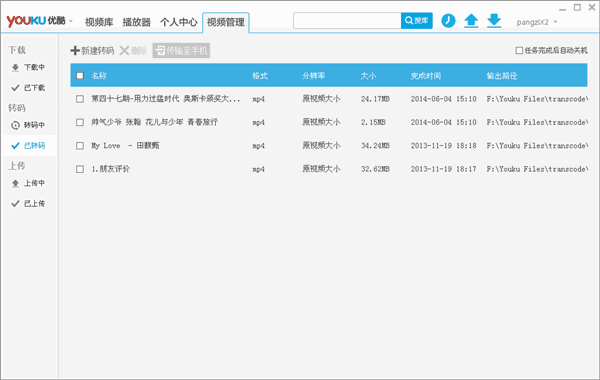
Task: Select the video My Love - 田馥甄
Action: click(x=125, y=145)
